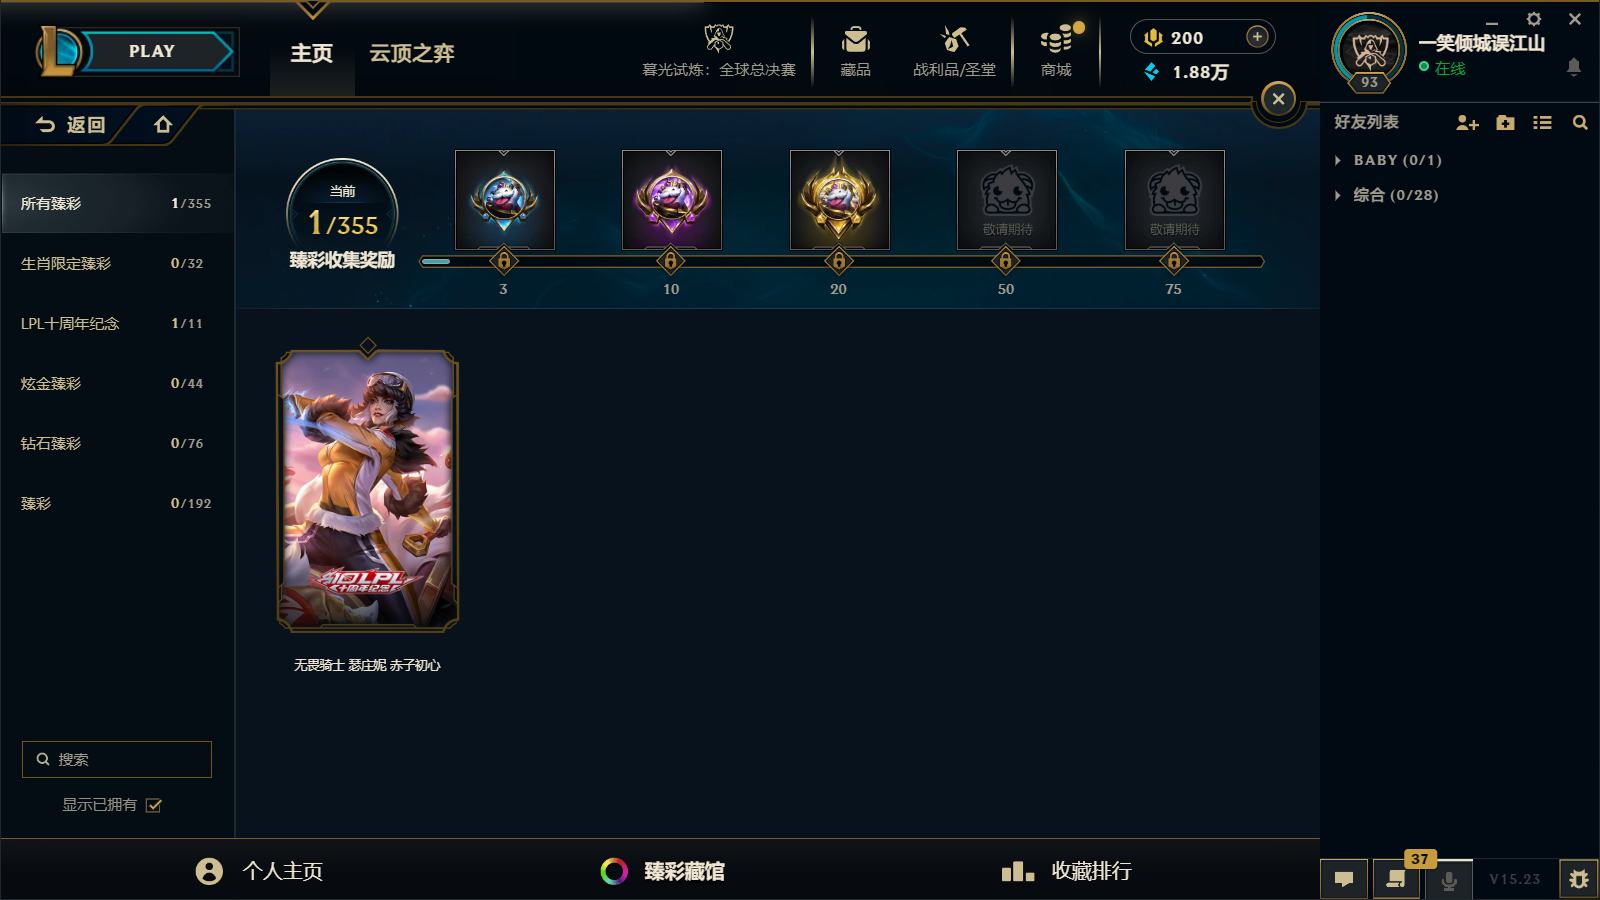Expand the 综合 (0/28) friend group
1600x900 pixels.
tap(1386, 195)
